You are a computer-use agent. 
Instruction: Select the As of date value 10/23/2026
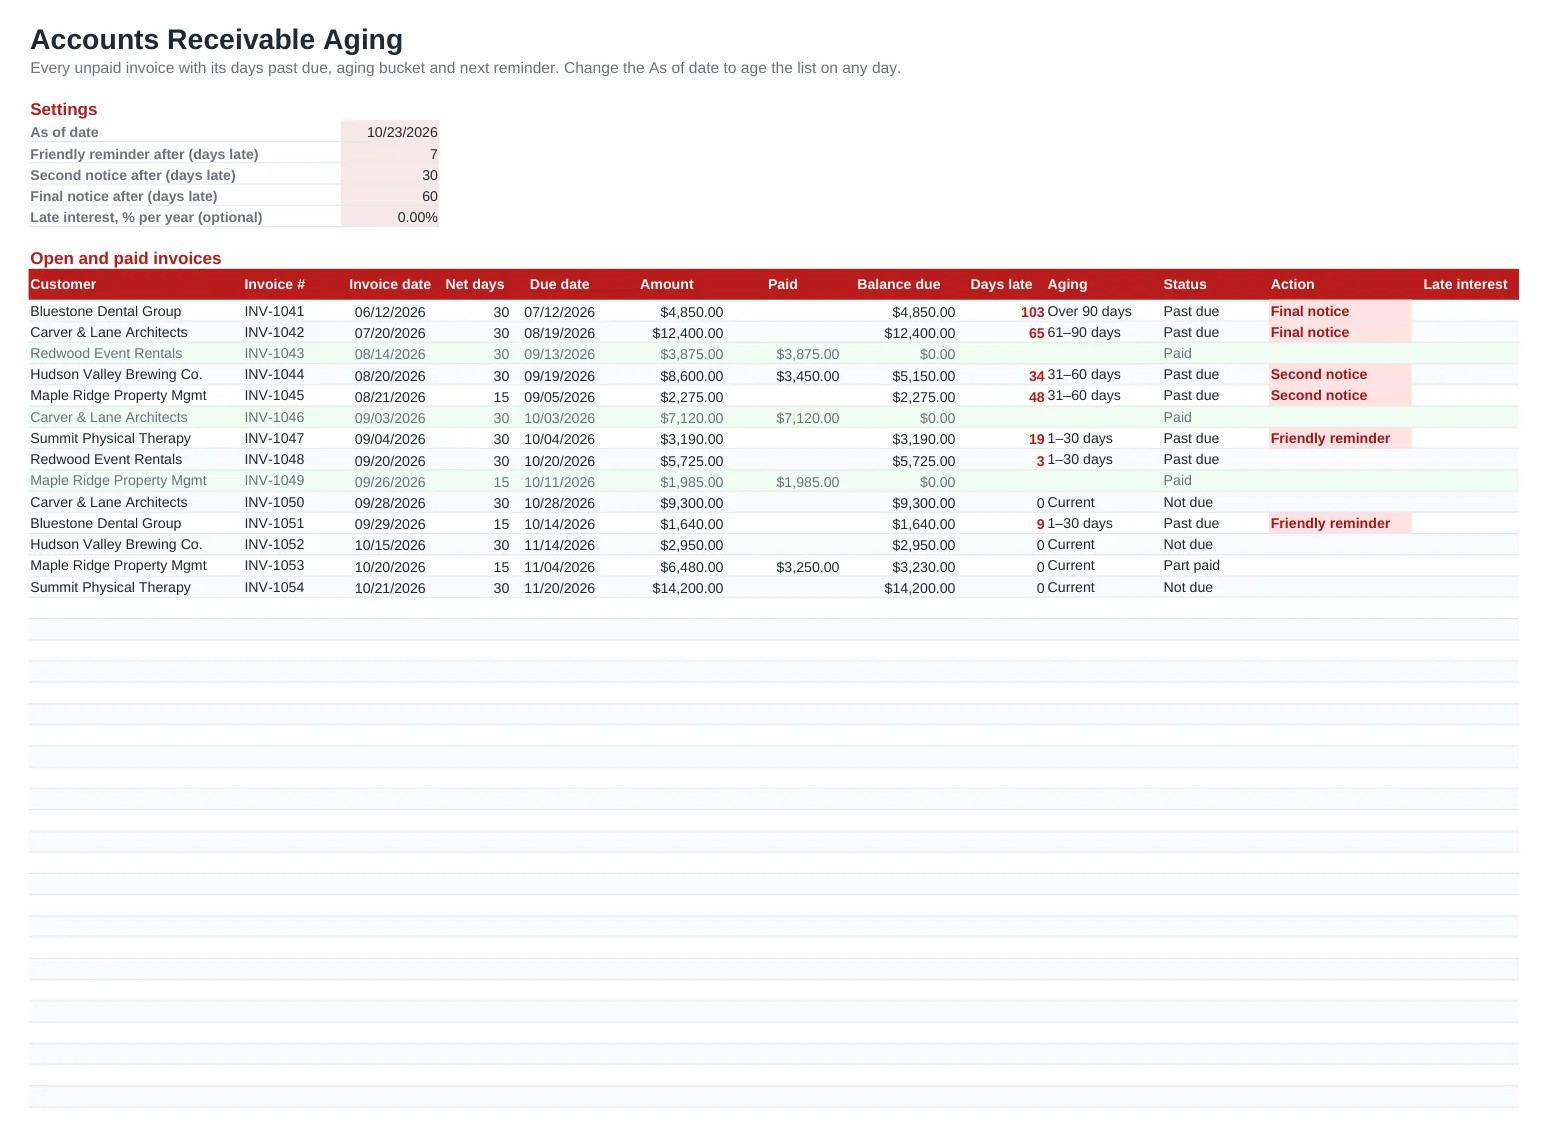click(390, 132)
